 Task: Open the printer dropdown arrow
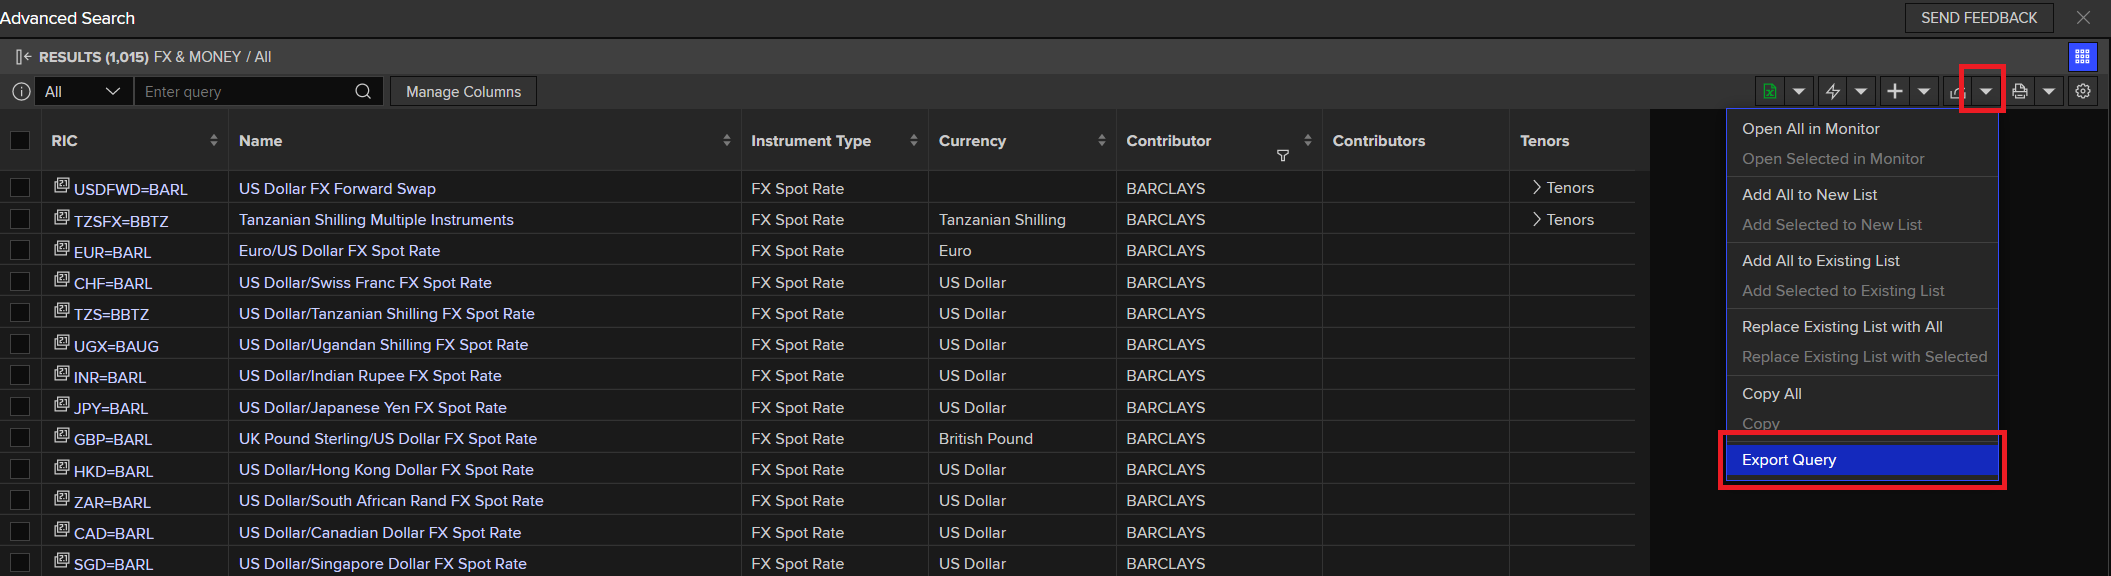[x=2049, y=91]
